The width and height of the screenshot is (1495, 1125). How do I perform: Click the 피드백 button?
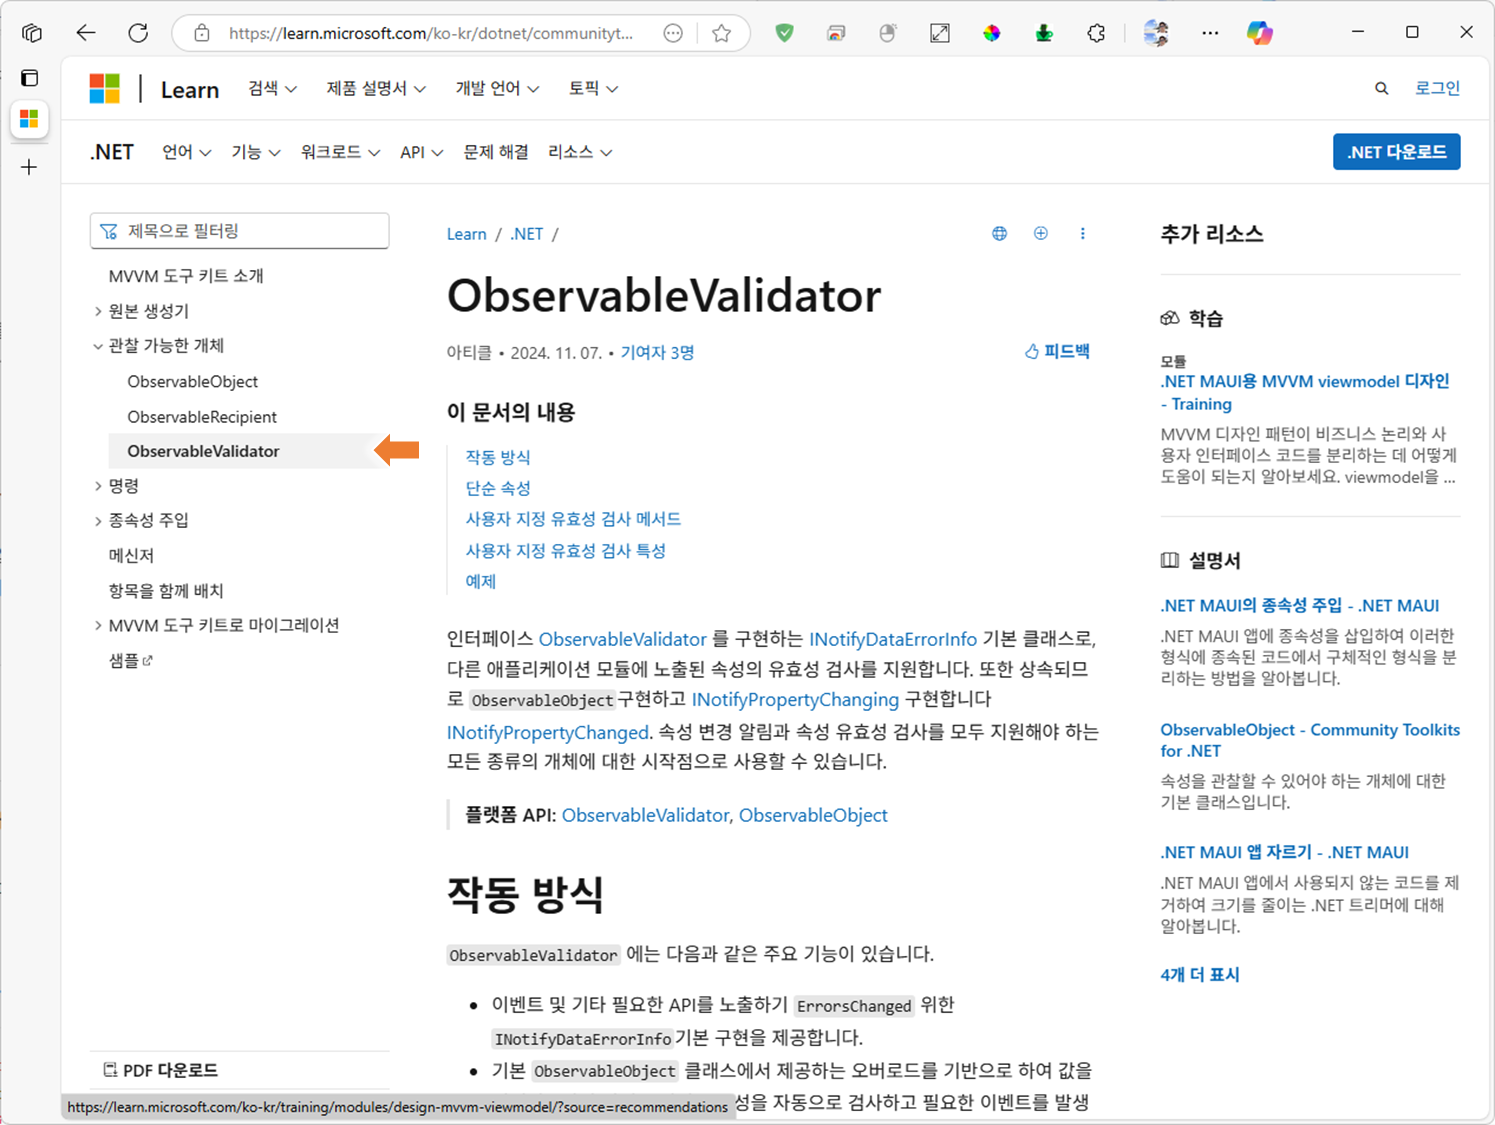(1057, 352)
